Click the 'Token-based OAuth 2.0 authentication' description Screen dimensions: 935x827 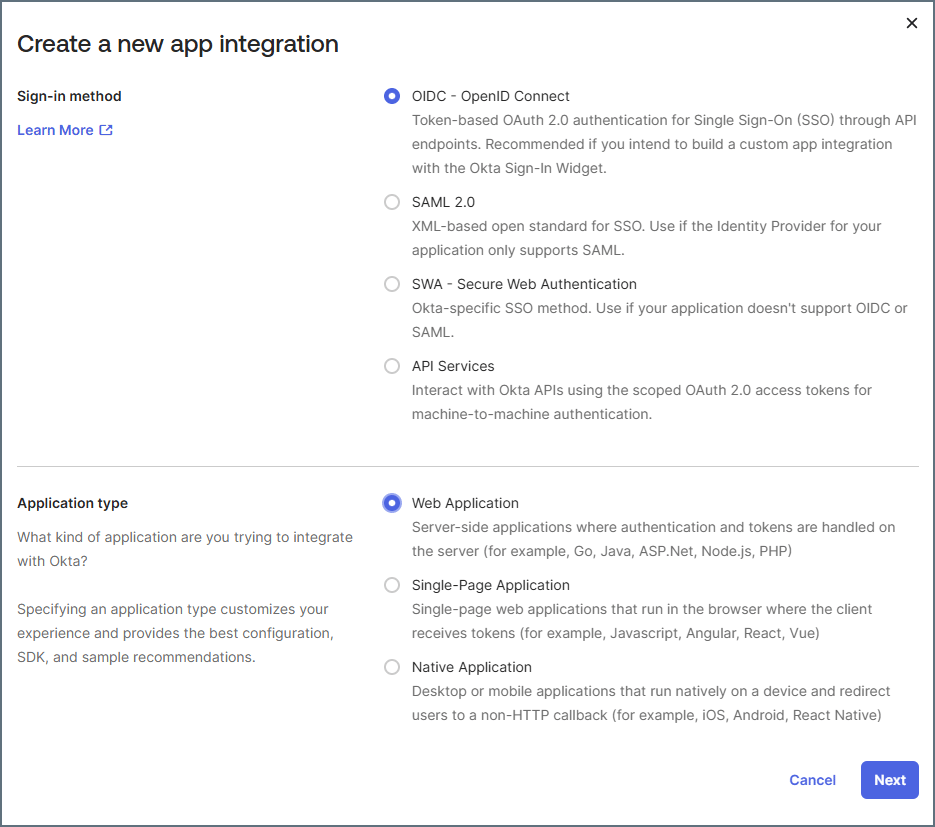(664, 144)
